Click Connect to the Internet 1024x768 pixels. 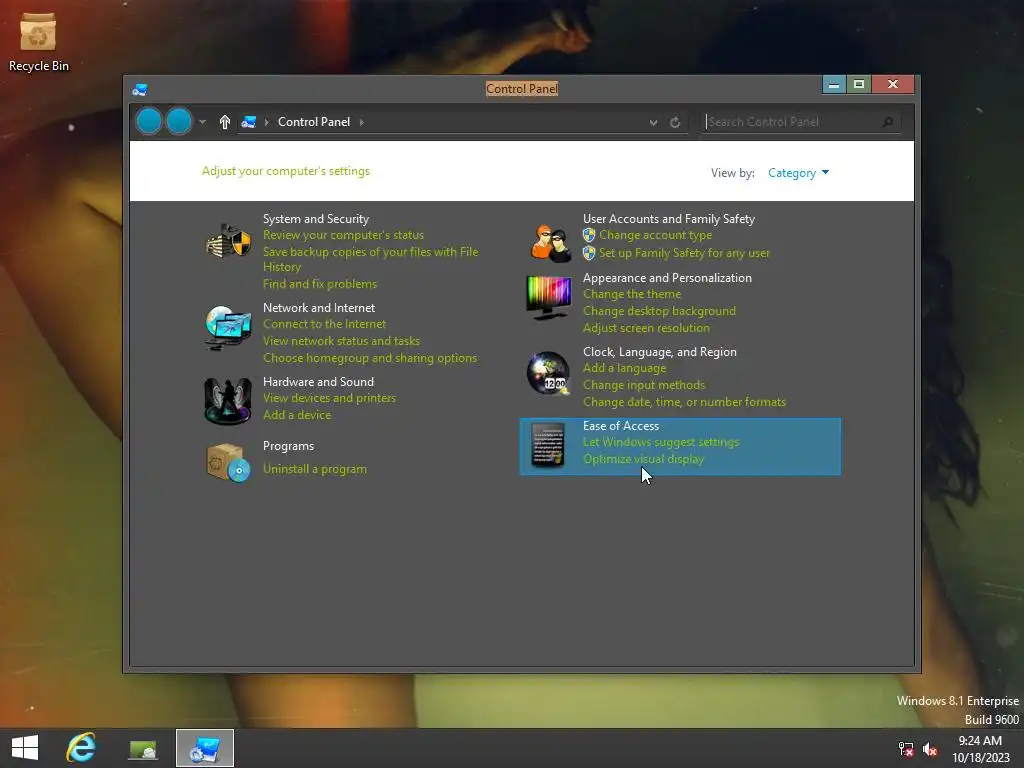click(324, 324)
